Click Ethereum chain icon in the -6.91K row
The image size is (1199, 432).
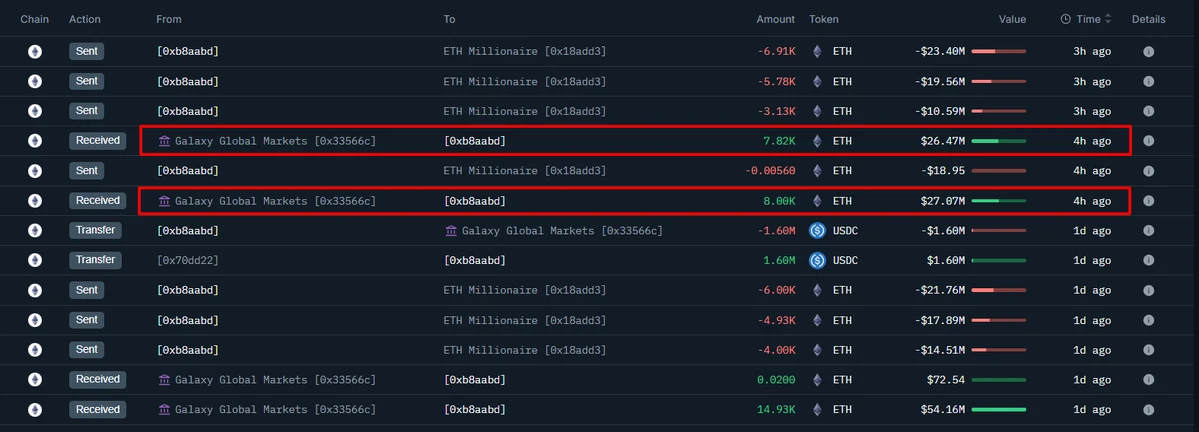pyautogui.click(x=35, y=52)
